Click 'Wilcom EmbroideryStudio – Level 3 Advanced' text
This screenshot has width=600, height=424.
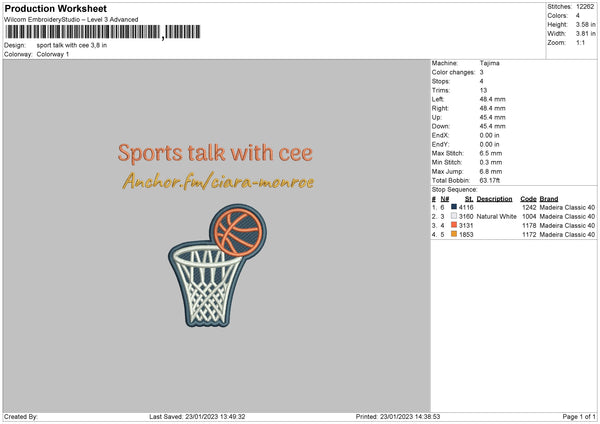(71, 20)
